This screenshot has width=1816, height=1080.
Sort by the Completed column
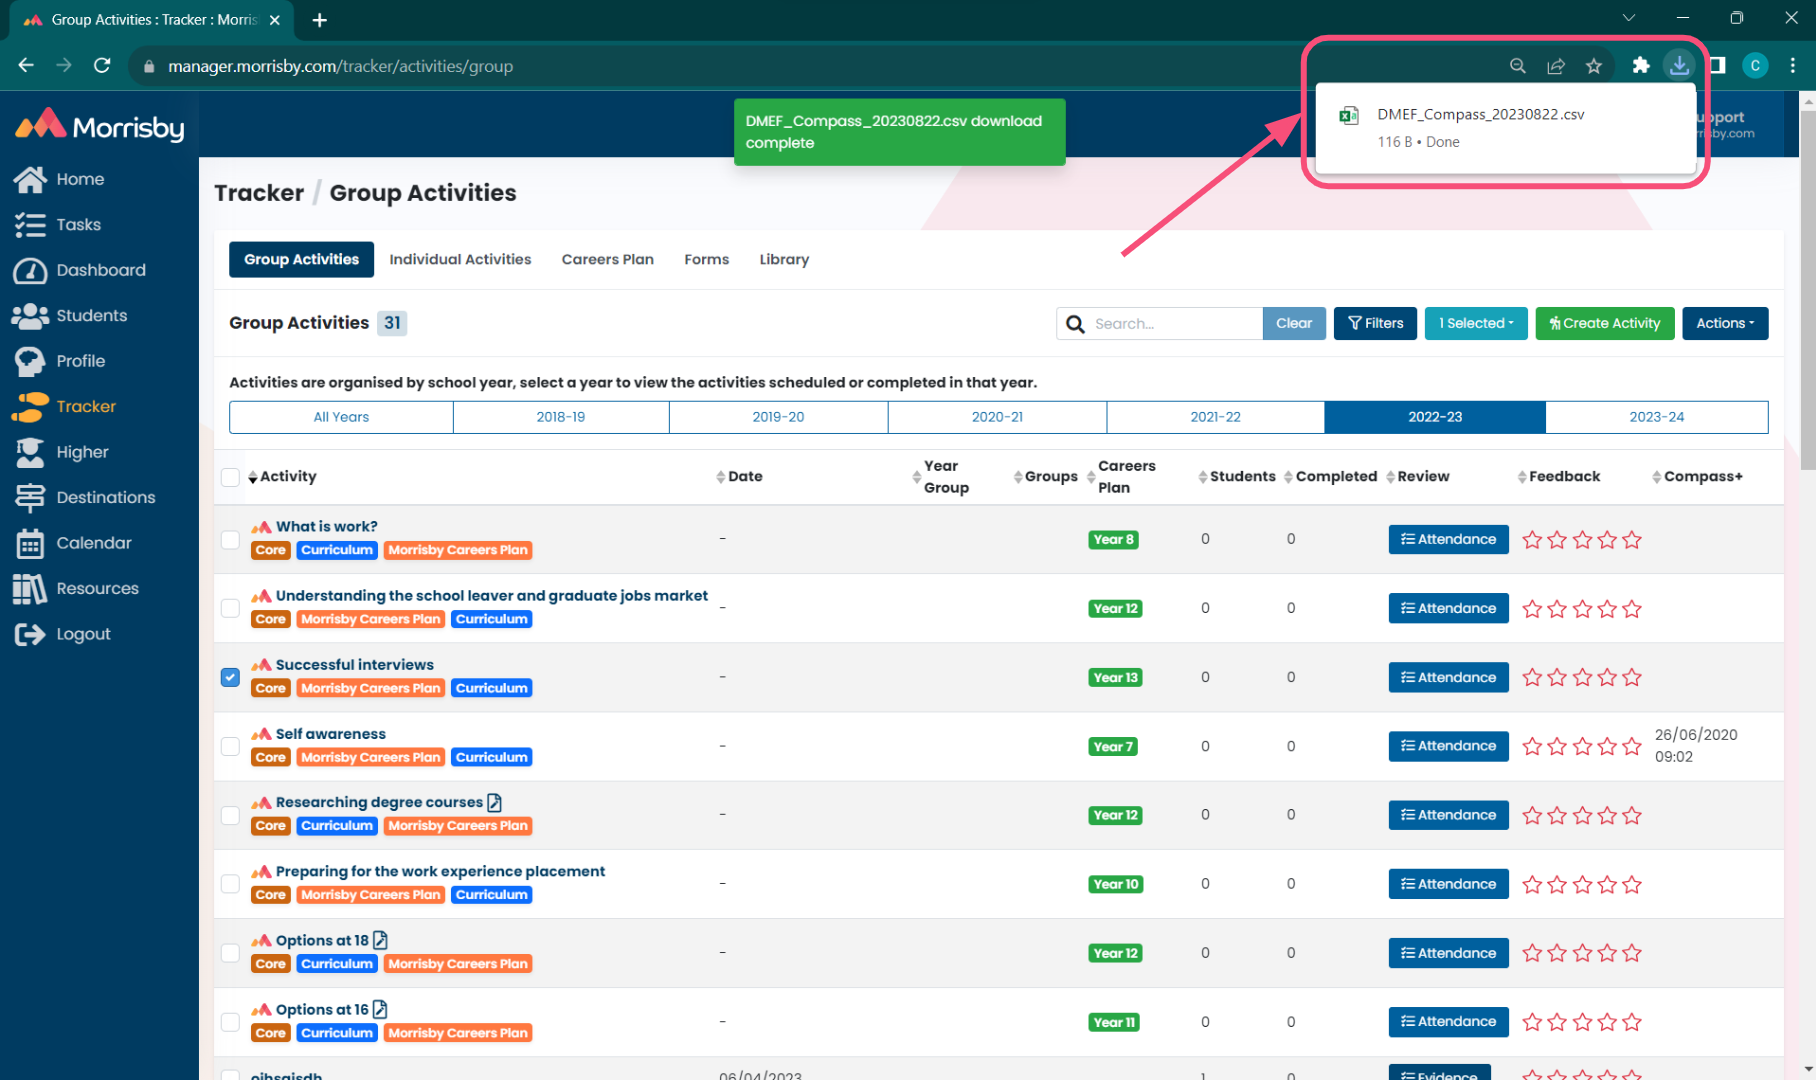(1330, 477)
